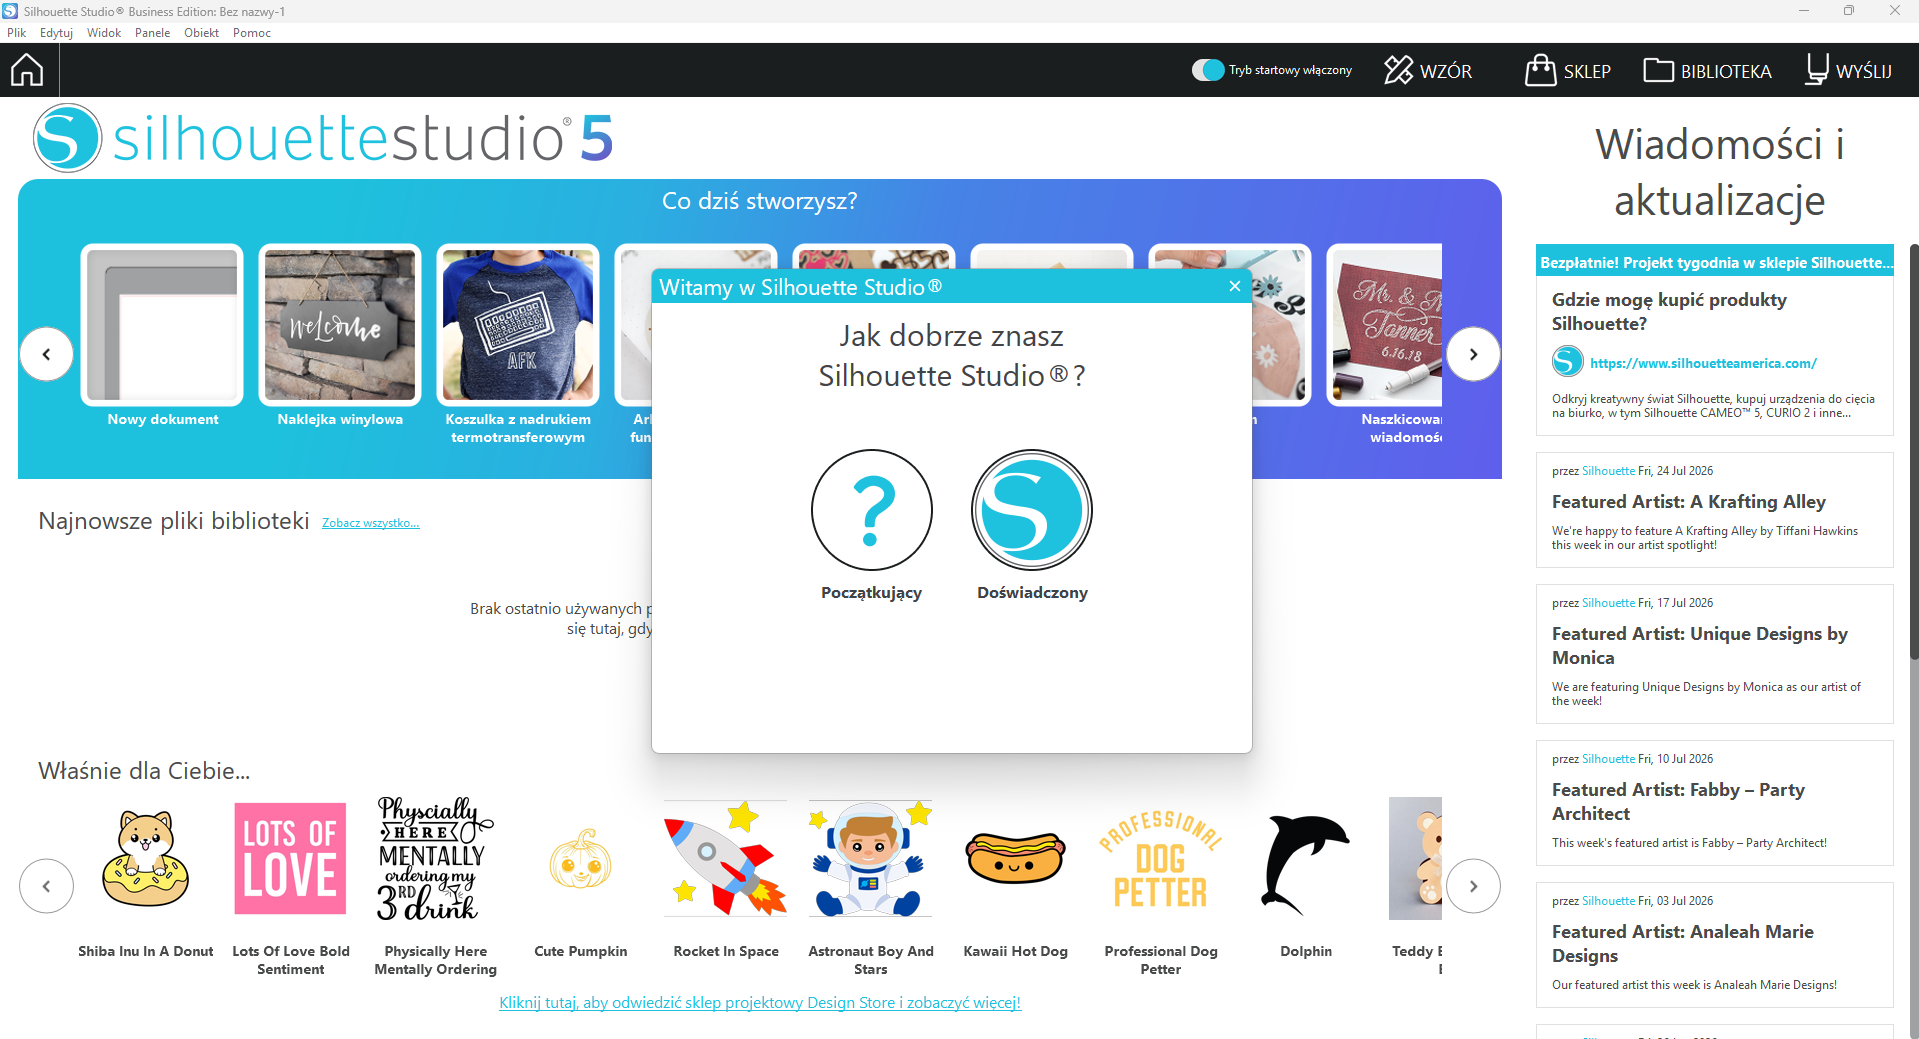The height and width of the screenshot is (1039, 1919).
Task: Go to the Home screen icon
Action: click(x=27, y=70)
